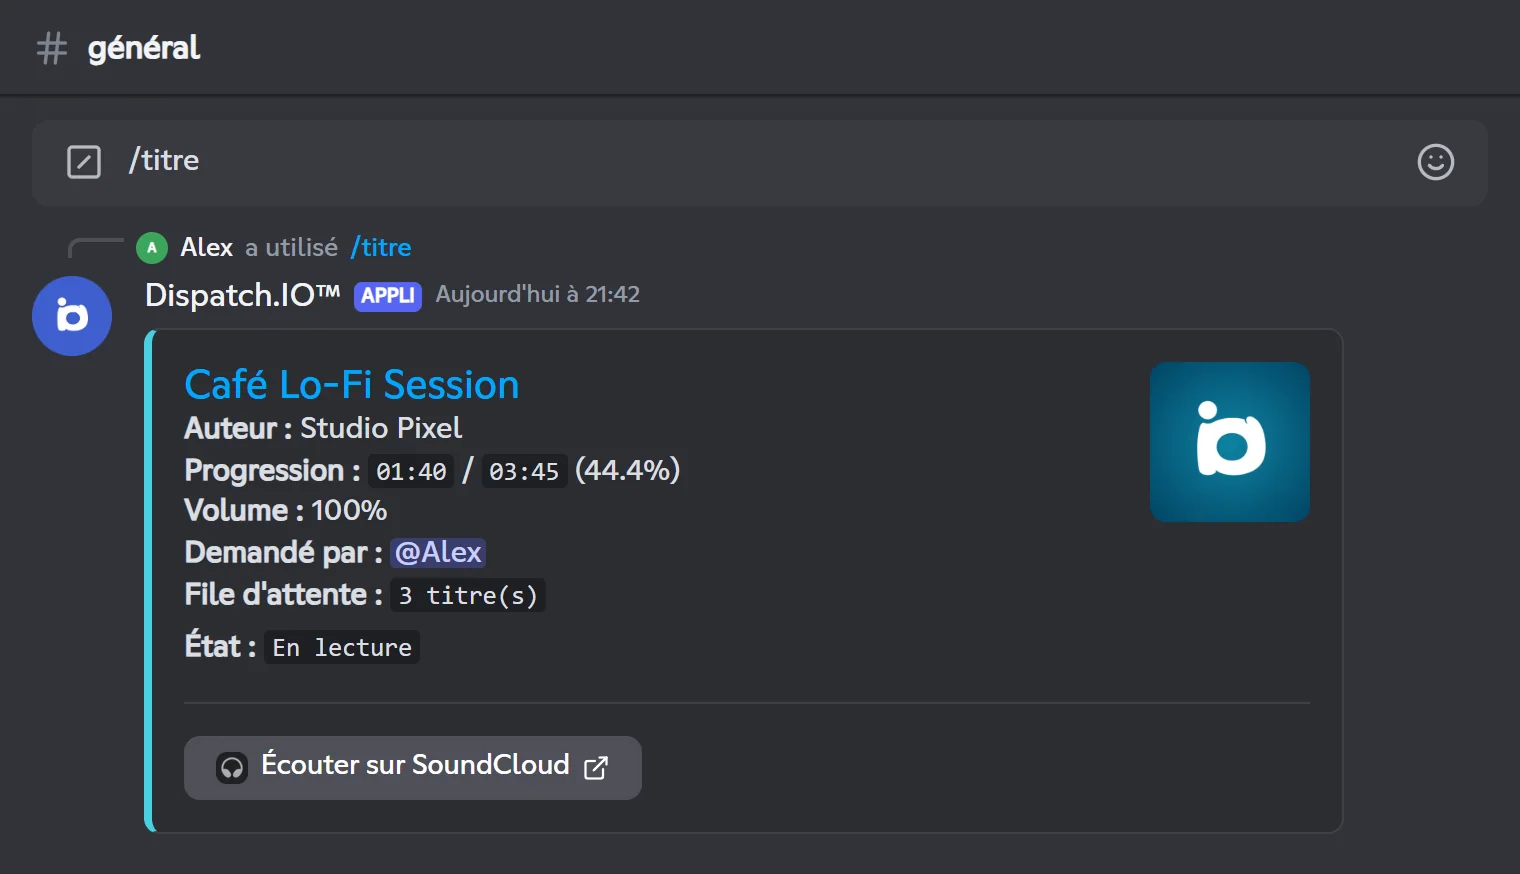Click the timestamp Aujourd'hui à 21:42
This screenshot has height=874, width=1520.
(538, 294)
